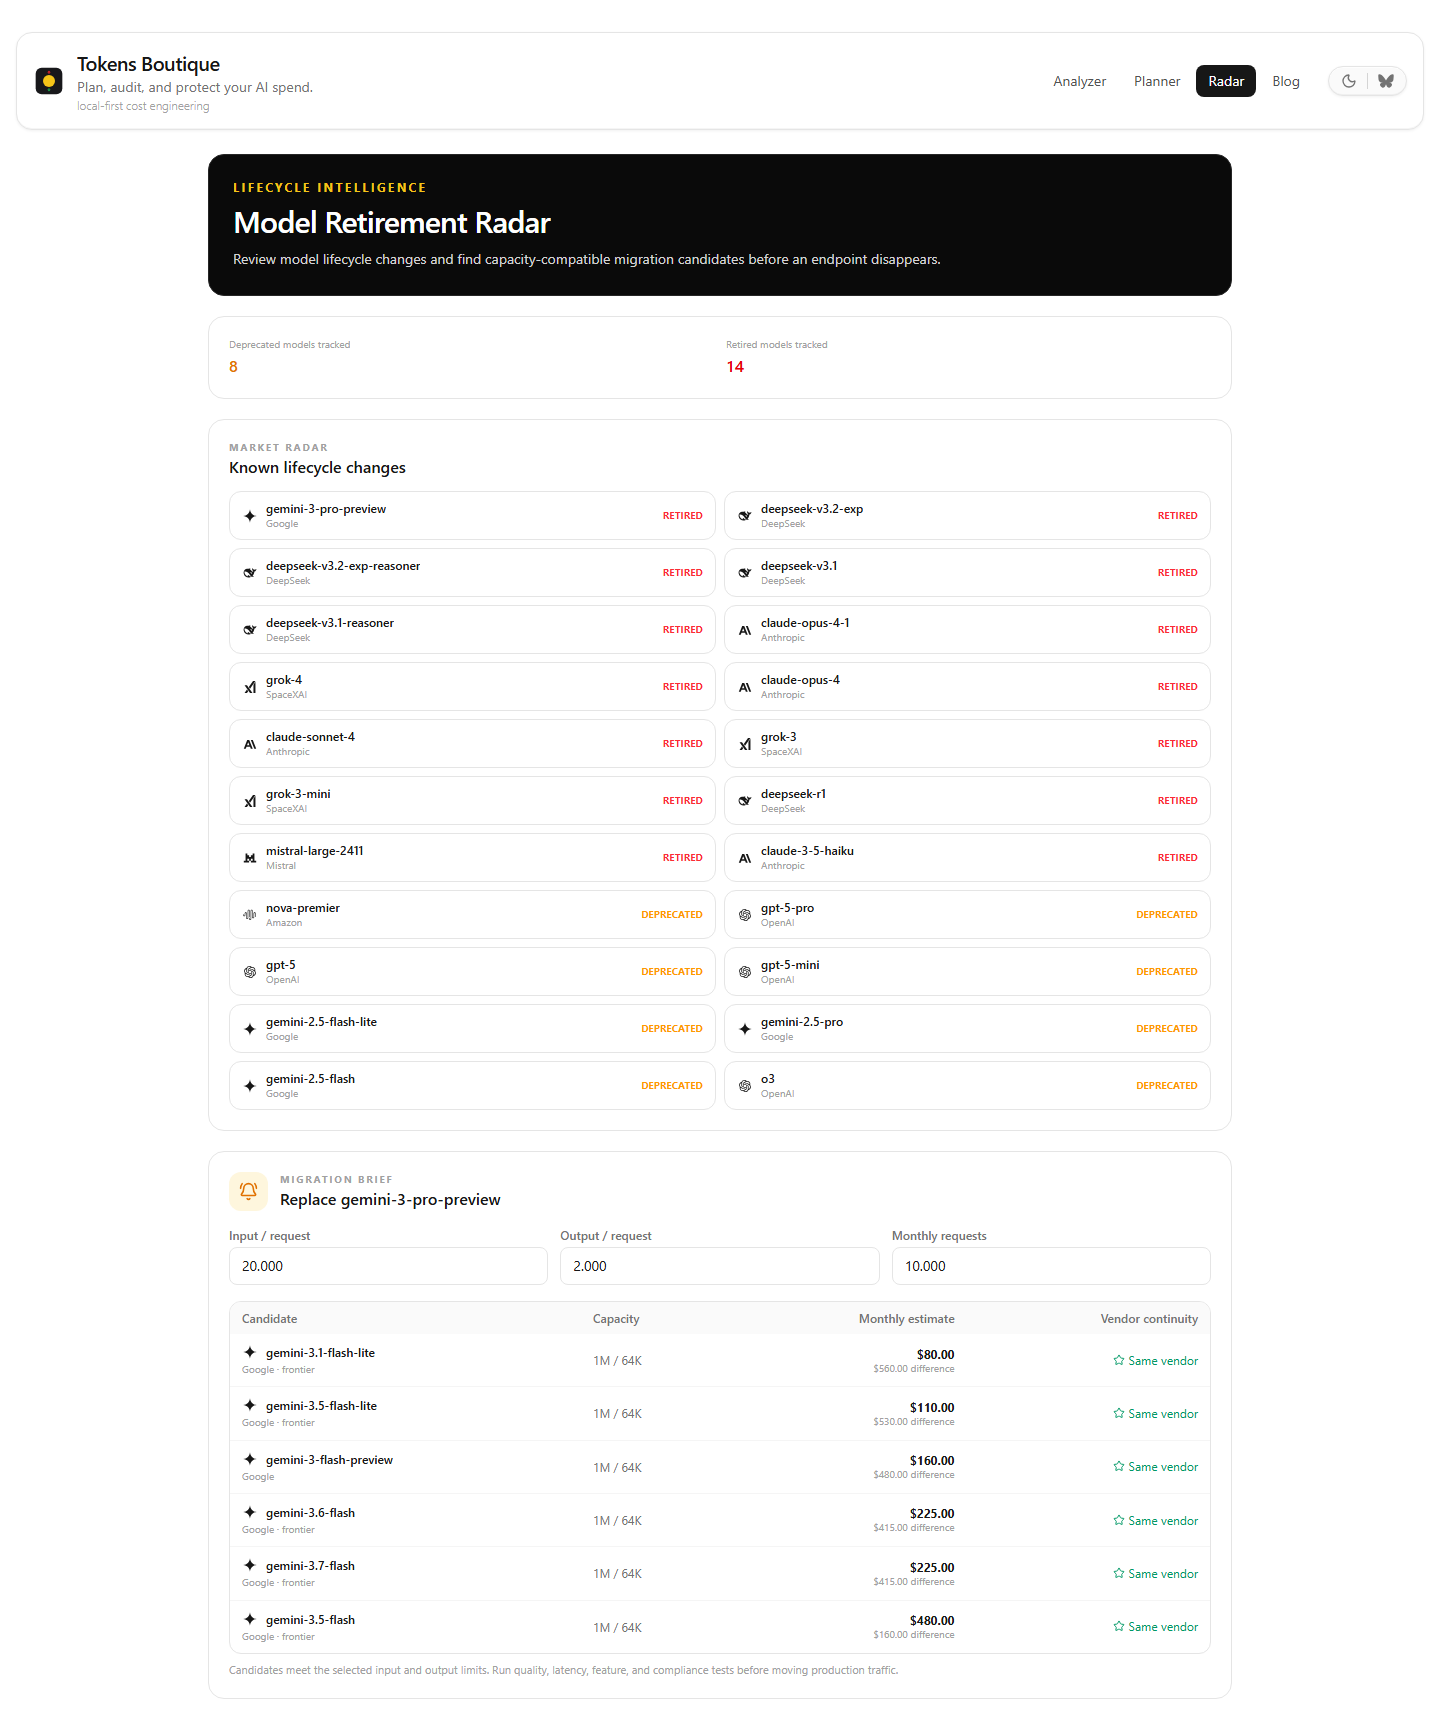This screenshot has height=1731, width=1440.
Task: Click the gemini-3.5-flash candidate name
Action: click(x=310, y=1620)
